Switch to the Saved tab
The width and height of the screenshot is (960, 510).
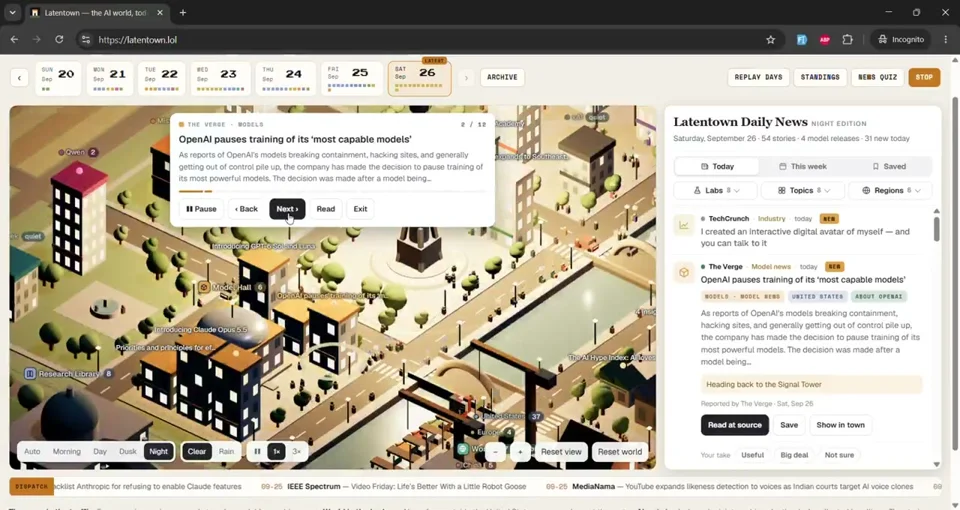click(x=888, y=166)
